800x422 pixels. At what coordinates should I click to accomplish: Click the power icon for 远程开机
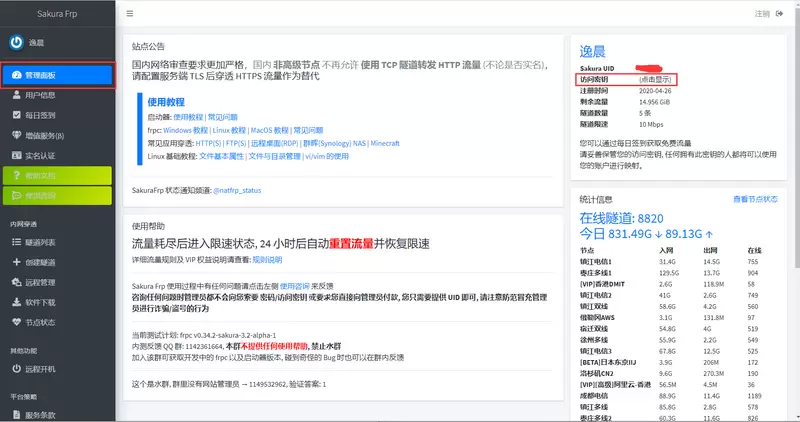pos(16,368)
